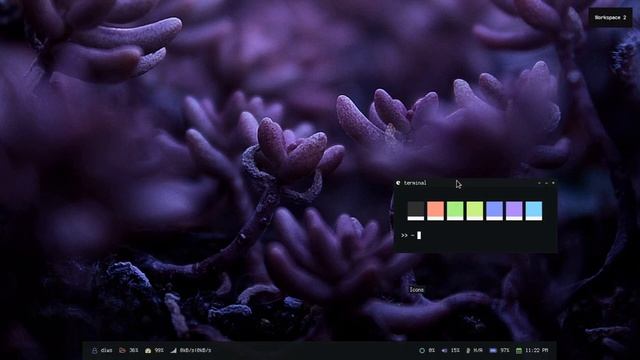640x360 pixels.
Task: Click the microphone icon beside N/A
Action: pyautogui.click(x=468, y=350)
